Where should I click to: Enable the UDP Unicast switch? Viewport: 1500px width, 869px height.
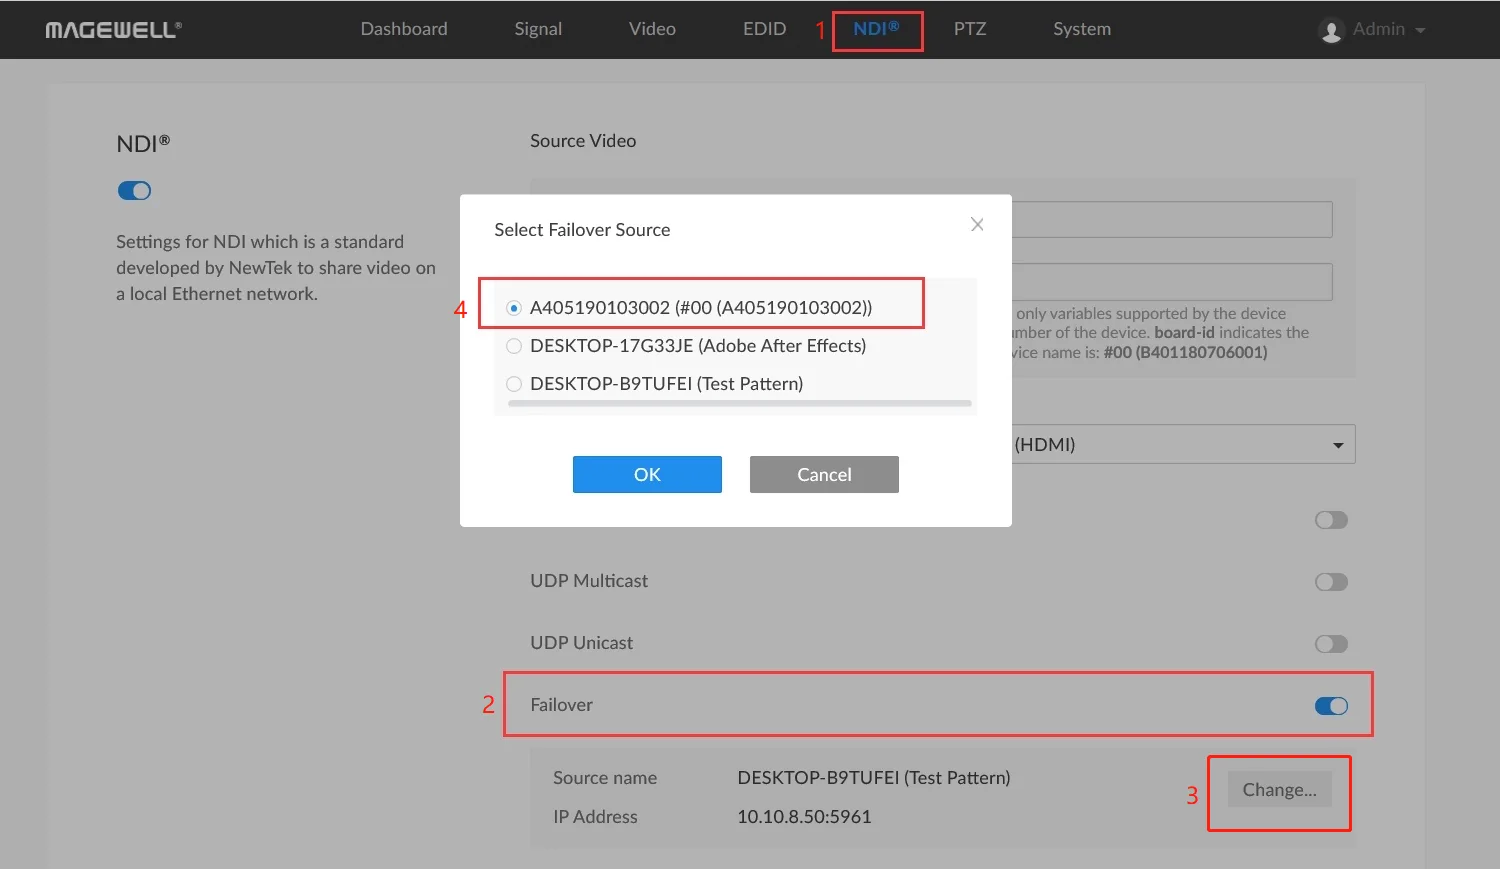tap(1331, 644)
